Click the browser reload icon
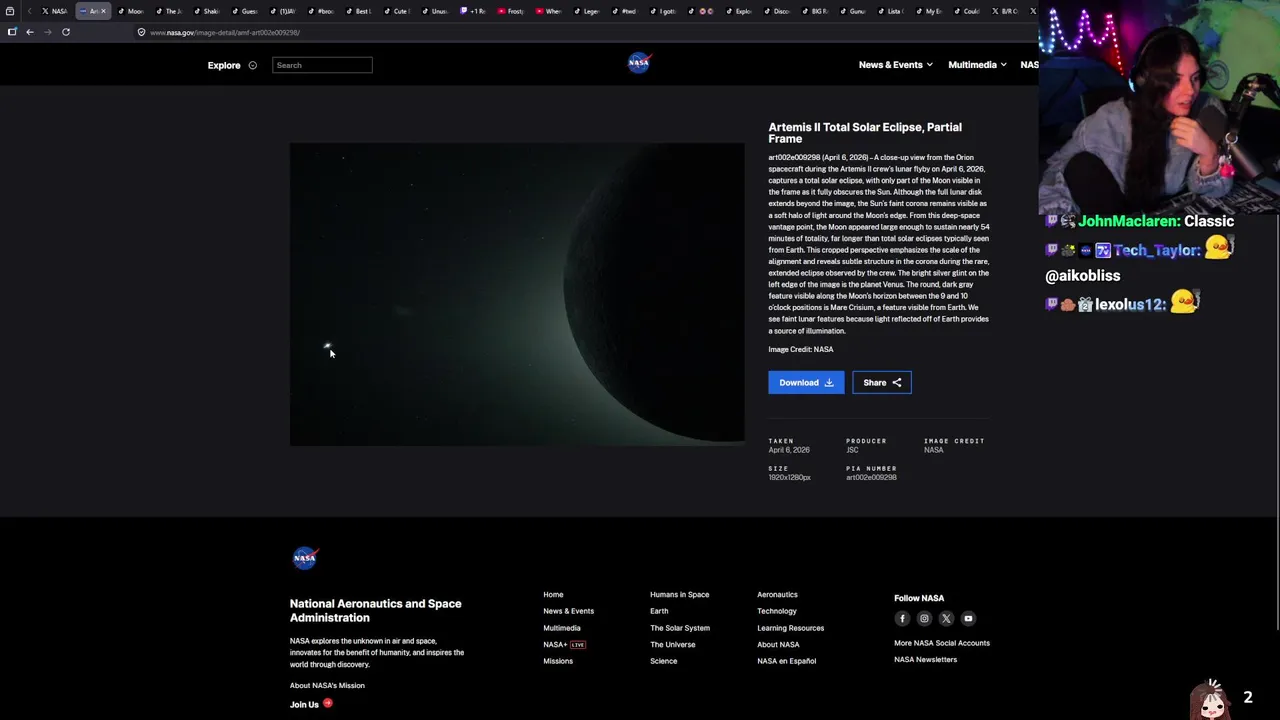The image size is (1280, 720). click(66, 32)
